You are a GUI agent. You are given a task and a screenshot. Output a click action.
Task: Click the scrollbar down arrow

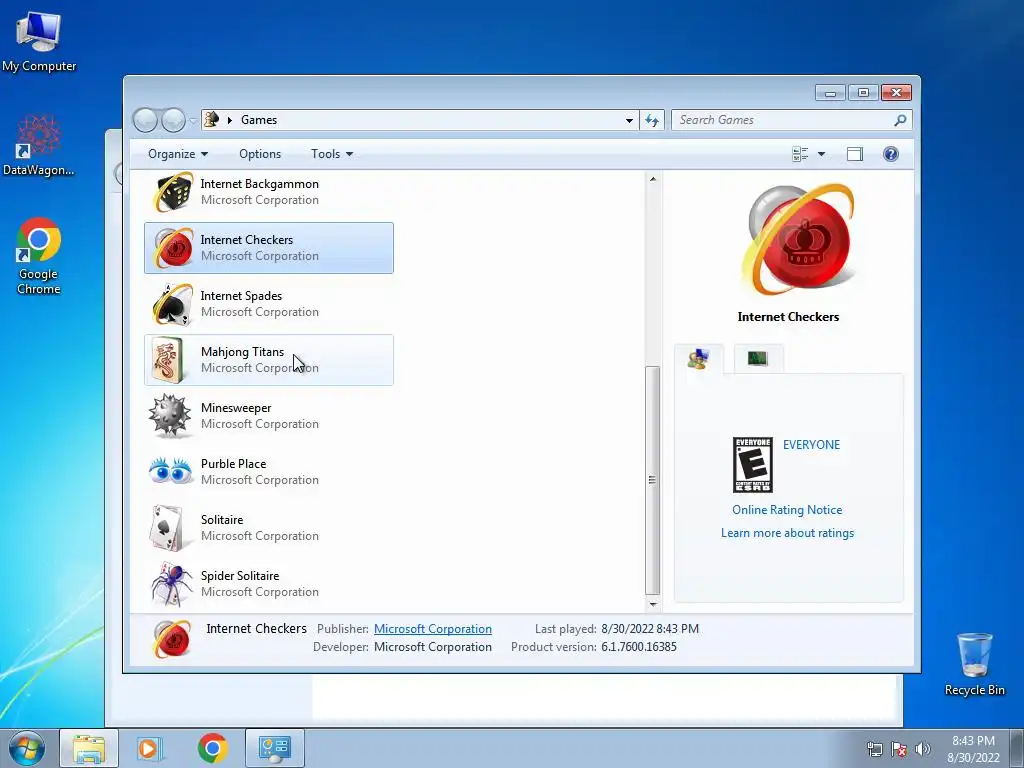(652, 604)
